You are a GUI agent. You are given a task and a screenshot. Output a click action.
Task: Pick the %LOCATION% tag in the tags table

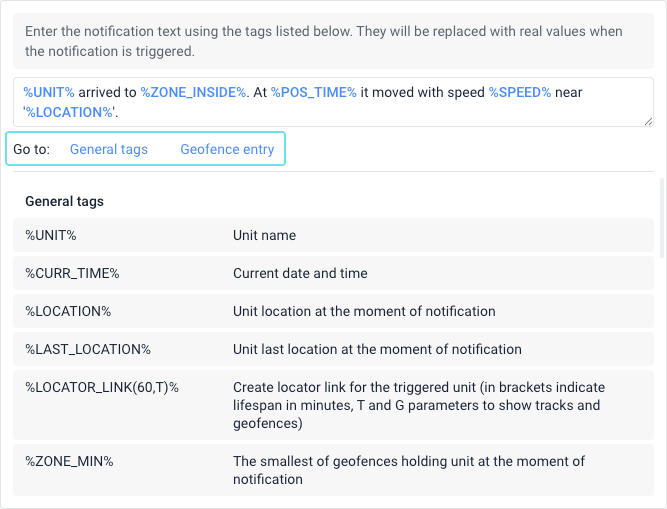[68, 311]
